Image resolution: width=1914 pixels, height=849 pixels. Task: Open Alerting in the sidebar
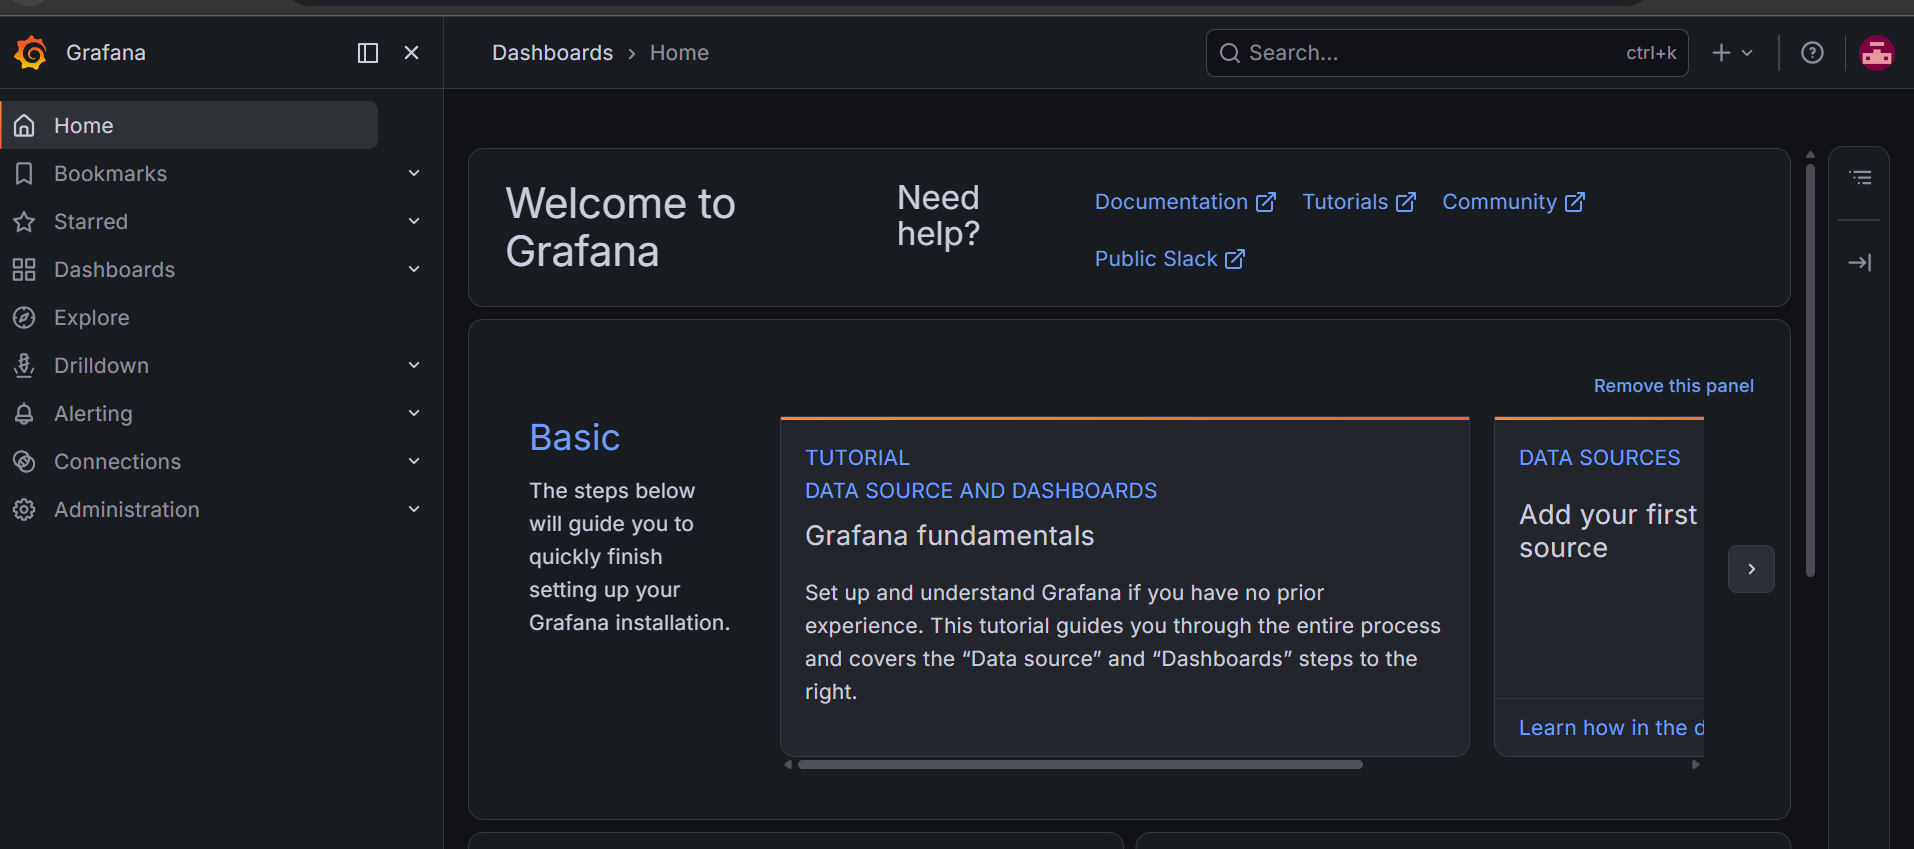click(93, 414)
